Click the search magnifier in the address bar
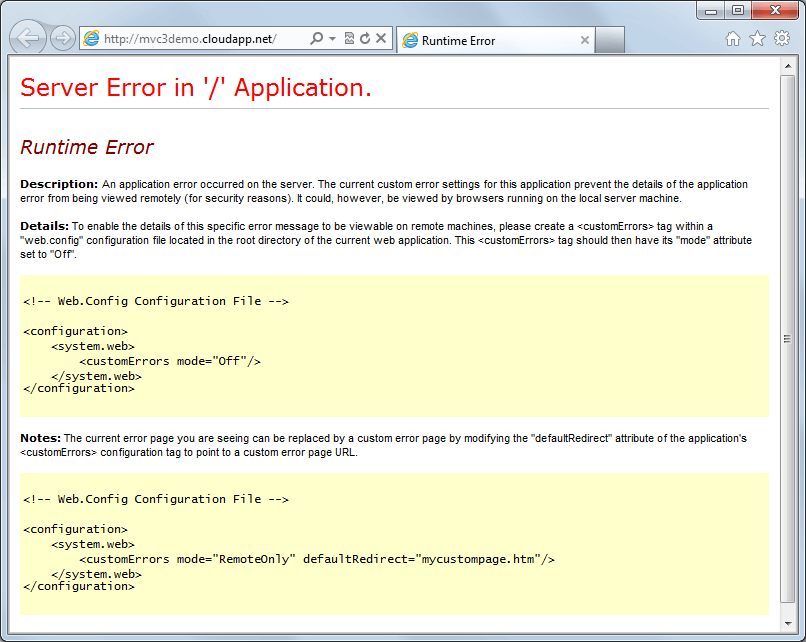 tap(314, 37)
